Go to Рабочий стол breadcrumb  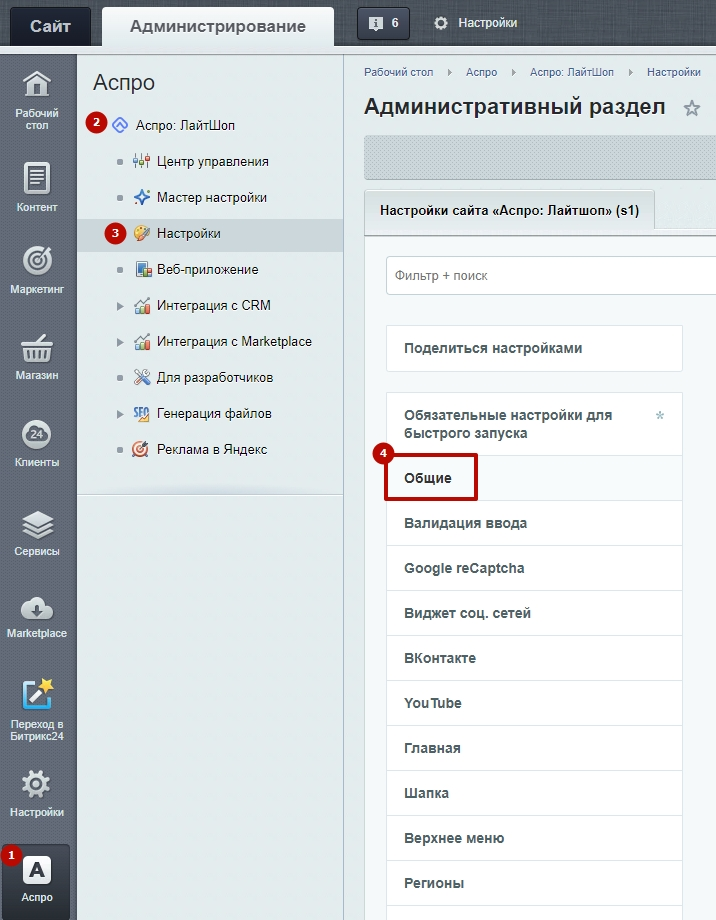pyautogui.click(x=398, y=72)
